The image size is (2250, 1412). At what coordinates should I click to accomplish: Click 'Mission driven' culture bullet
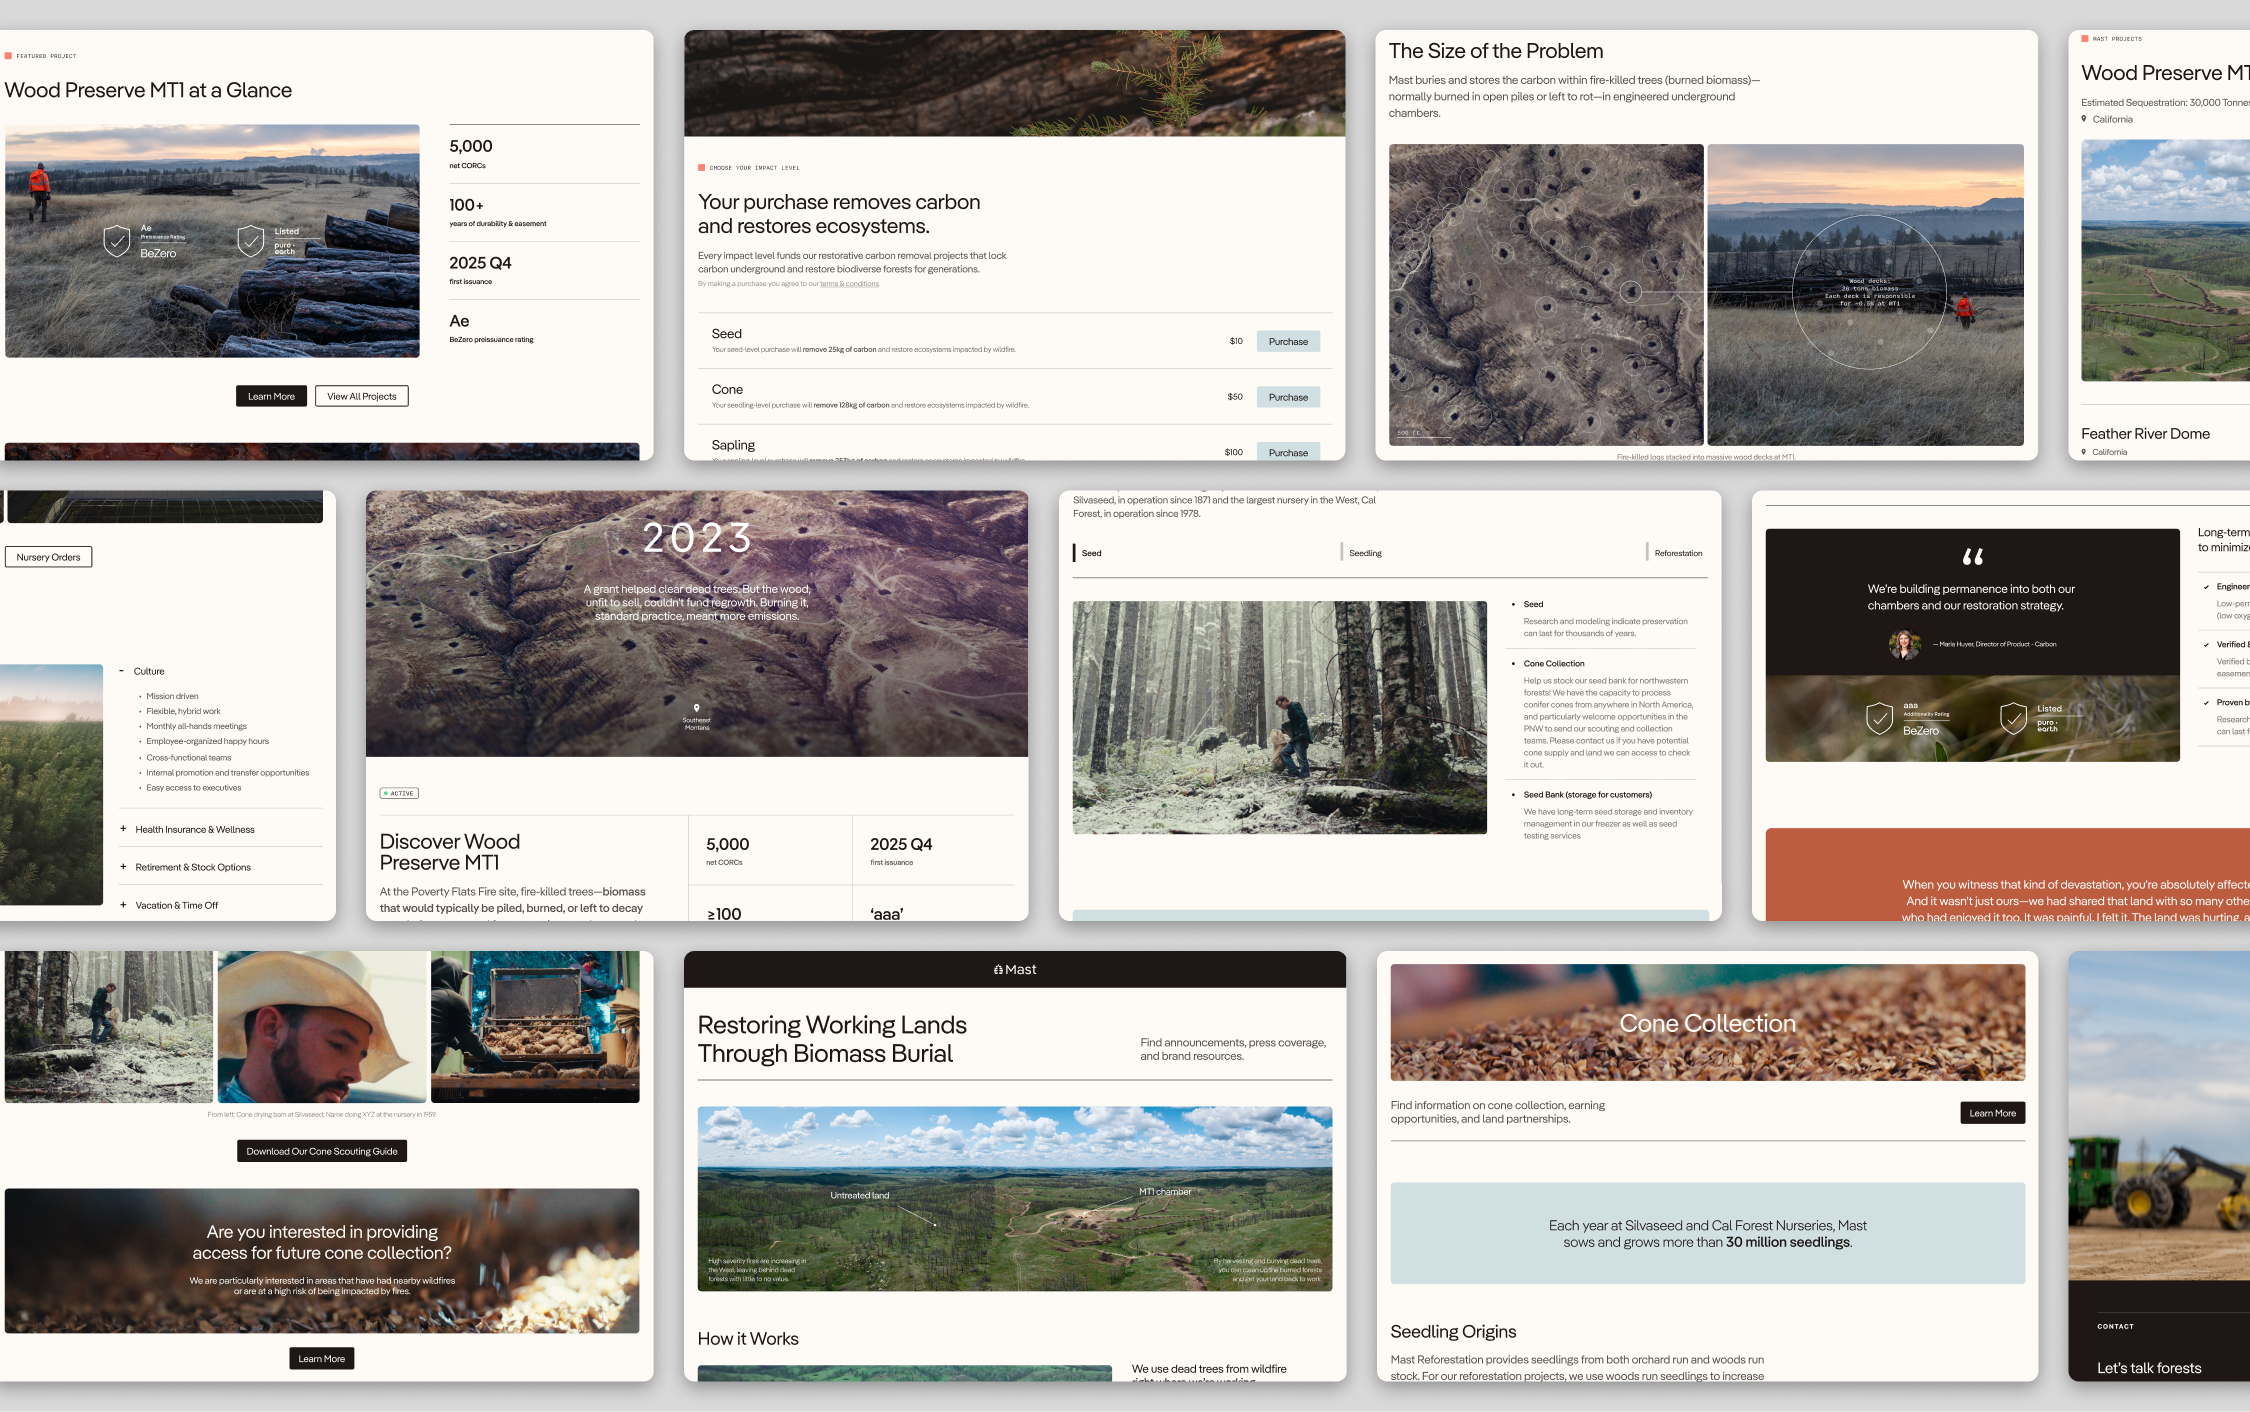tap(172, 696)
